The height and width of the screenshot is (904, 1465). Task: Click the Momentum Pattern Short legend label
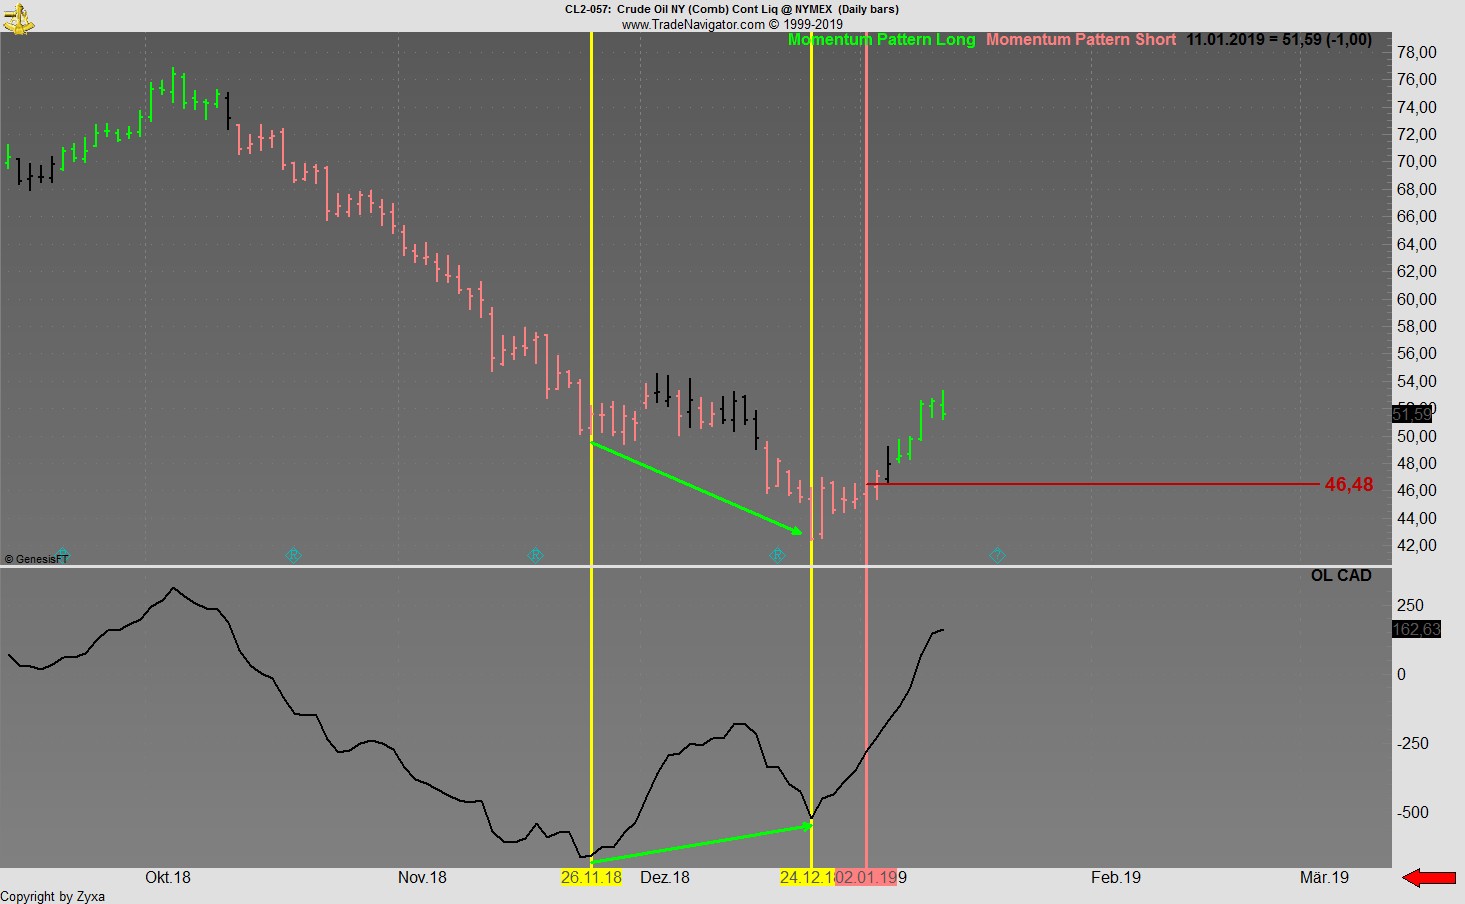tap(1081, 40)
